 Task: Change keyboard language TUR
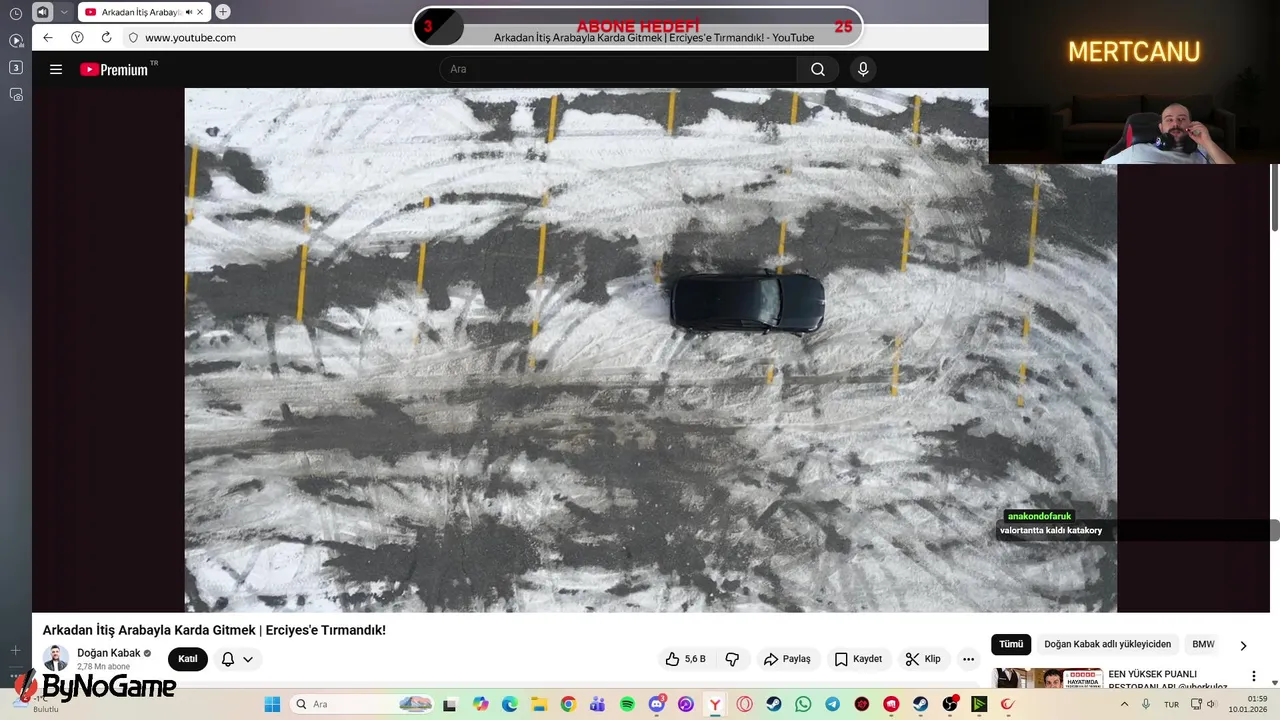(x=1171, y=704)
